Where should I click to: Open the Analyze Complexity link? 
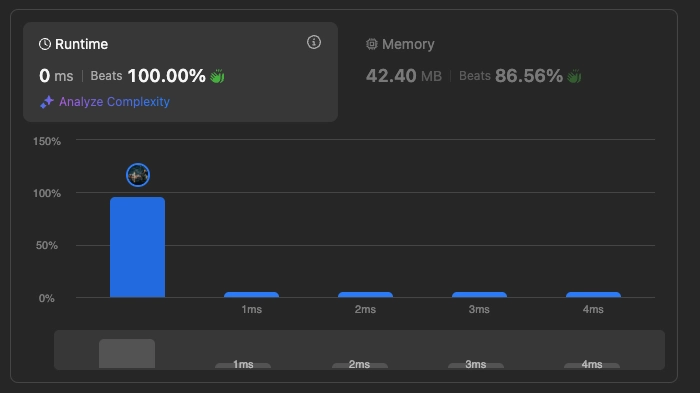click(114, 102)
